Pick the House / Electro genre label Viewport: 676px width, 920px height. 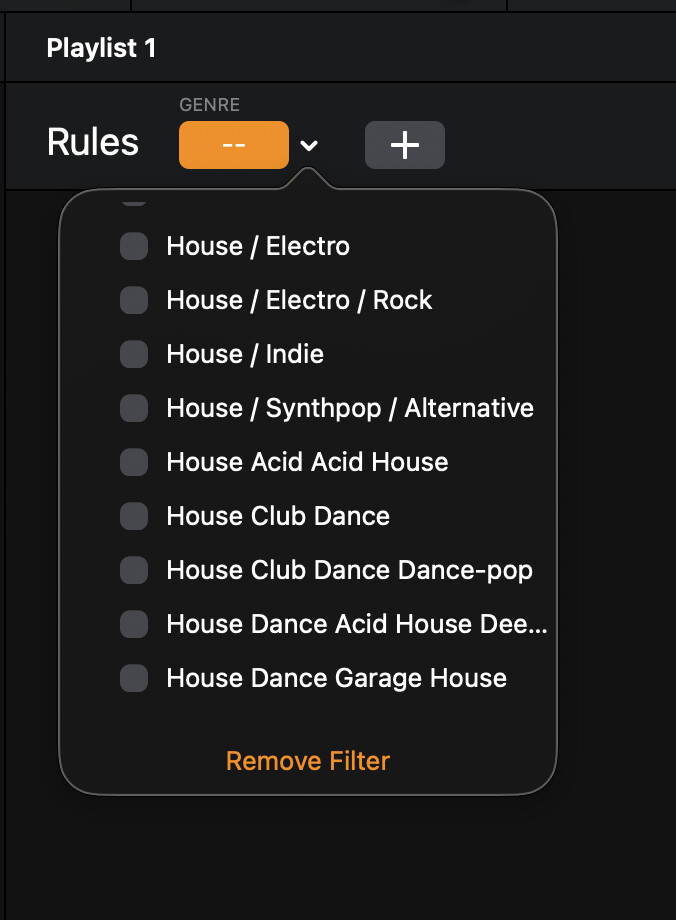point(258,246)
